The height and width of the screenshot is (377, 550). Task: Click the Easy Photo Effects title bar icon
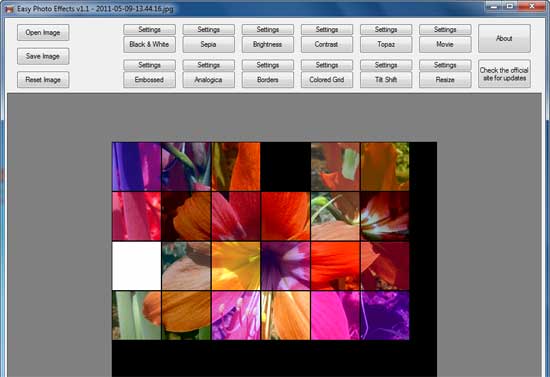[9, 9]
